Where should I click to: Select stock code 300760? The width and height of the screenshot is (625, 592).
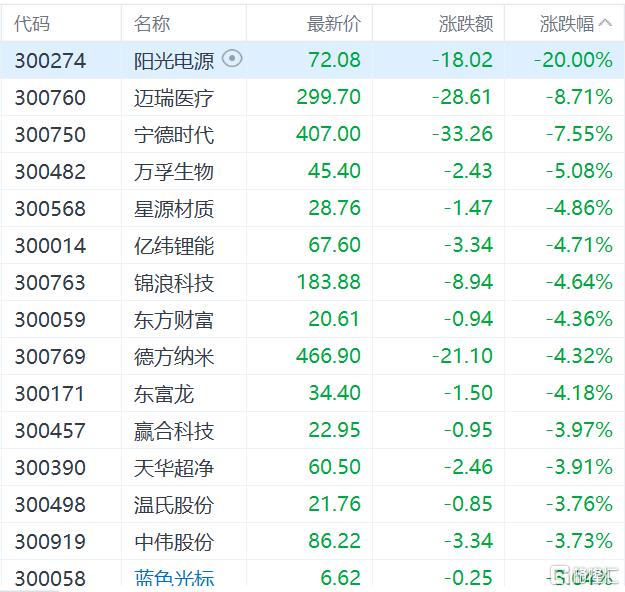50,98
